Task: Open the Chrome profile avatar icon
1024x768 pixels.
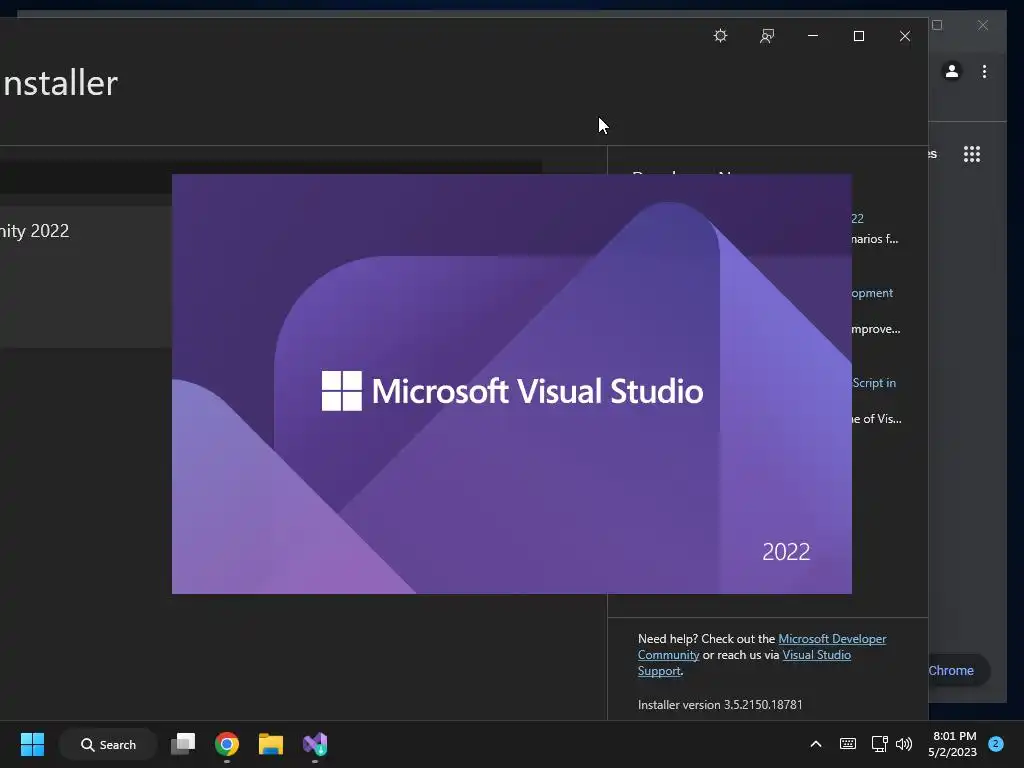Action: [952, 71]
